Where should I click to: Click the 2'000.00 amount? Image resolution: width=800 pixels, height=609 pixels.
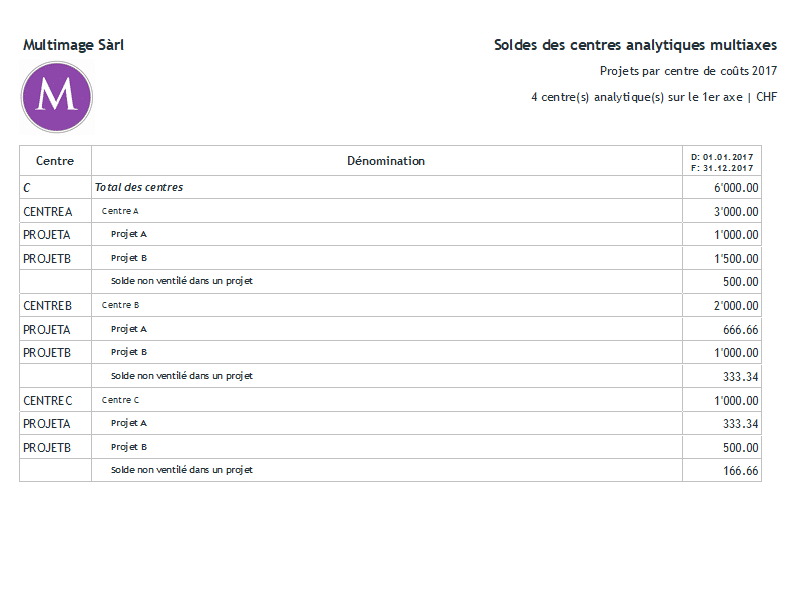click(x=736, y=305)
